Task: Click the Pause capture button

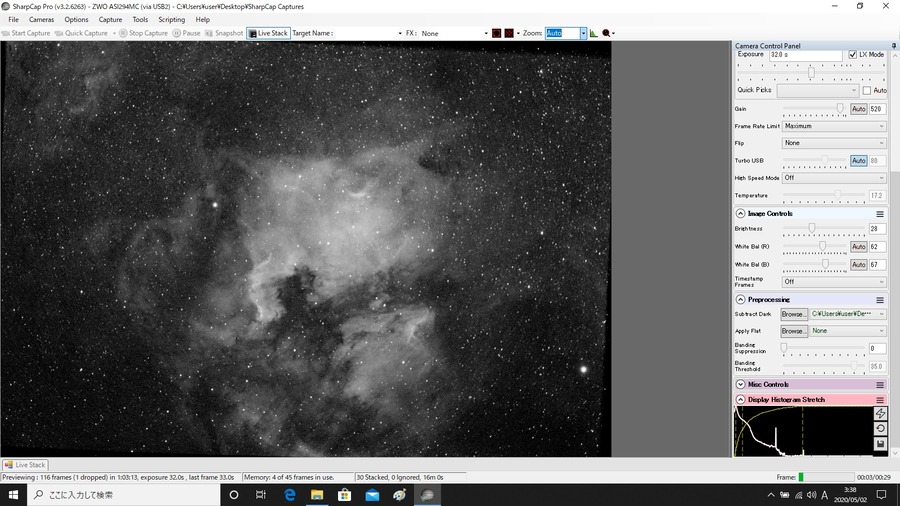Action: pyautogui.click(x=187, y=33)
